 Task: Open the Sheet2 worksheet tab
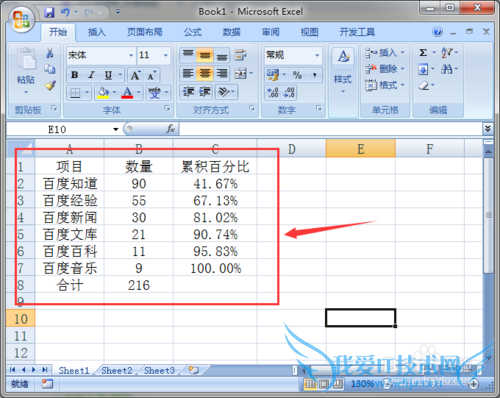[x=117, y=370]
